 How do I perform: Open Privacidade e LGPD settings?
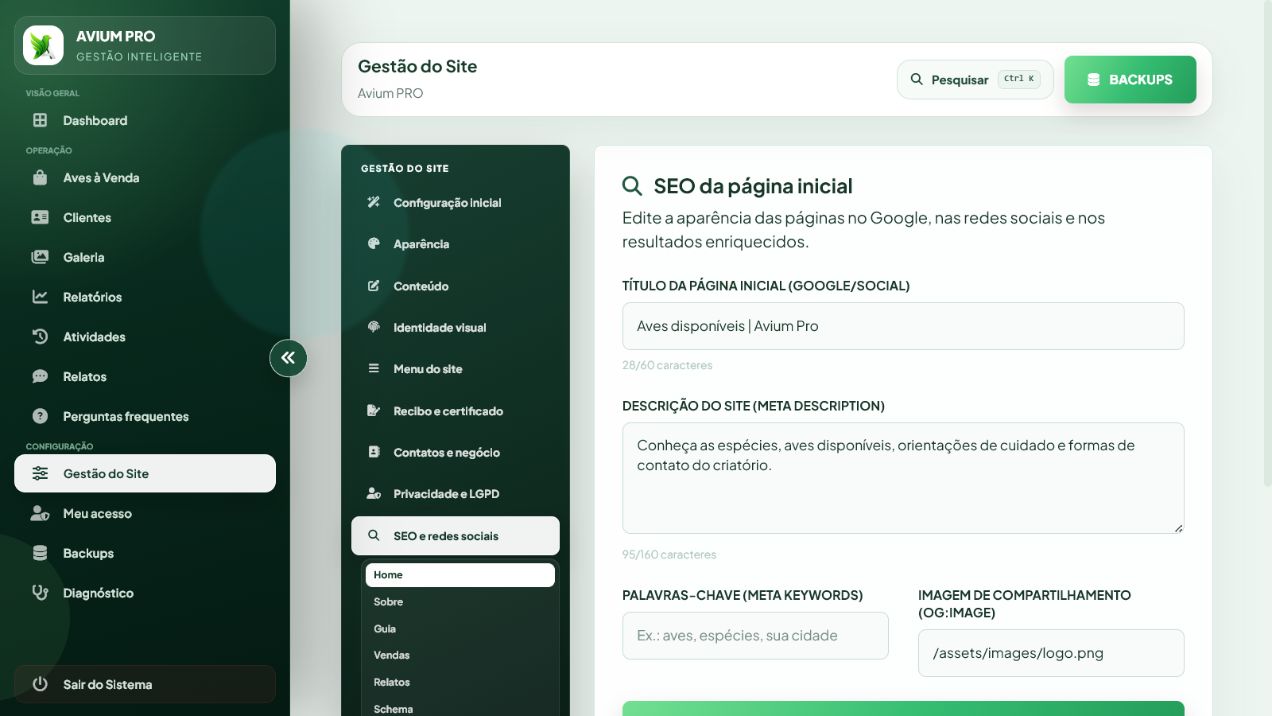coord(455,494)
